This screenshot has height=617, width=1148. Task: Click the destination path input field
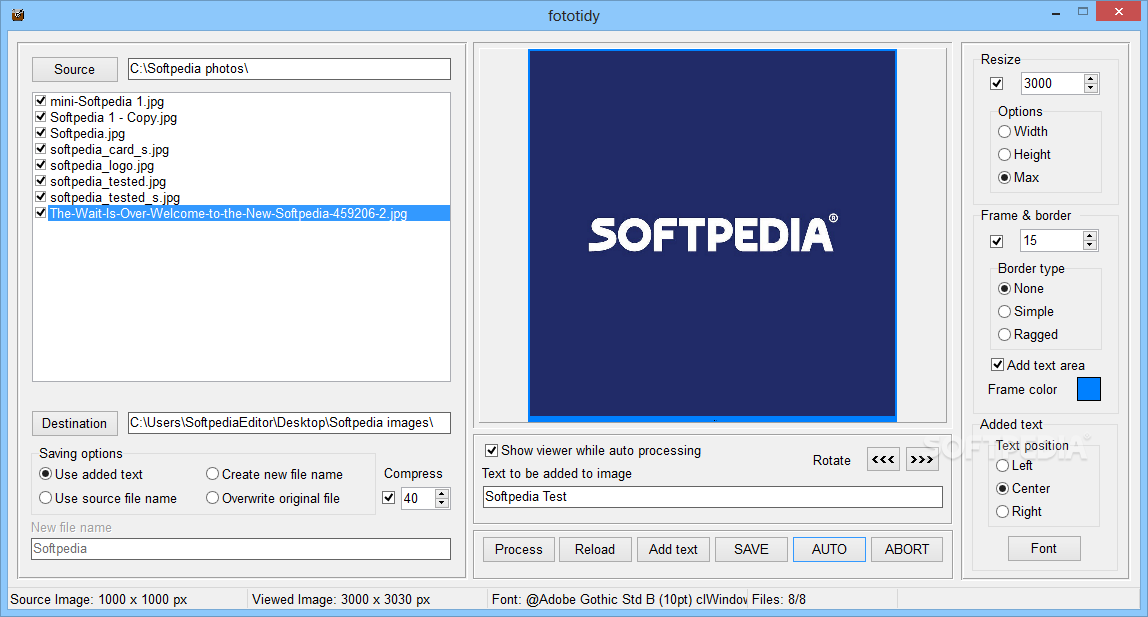[289, 423]
